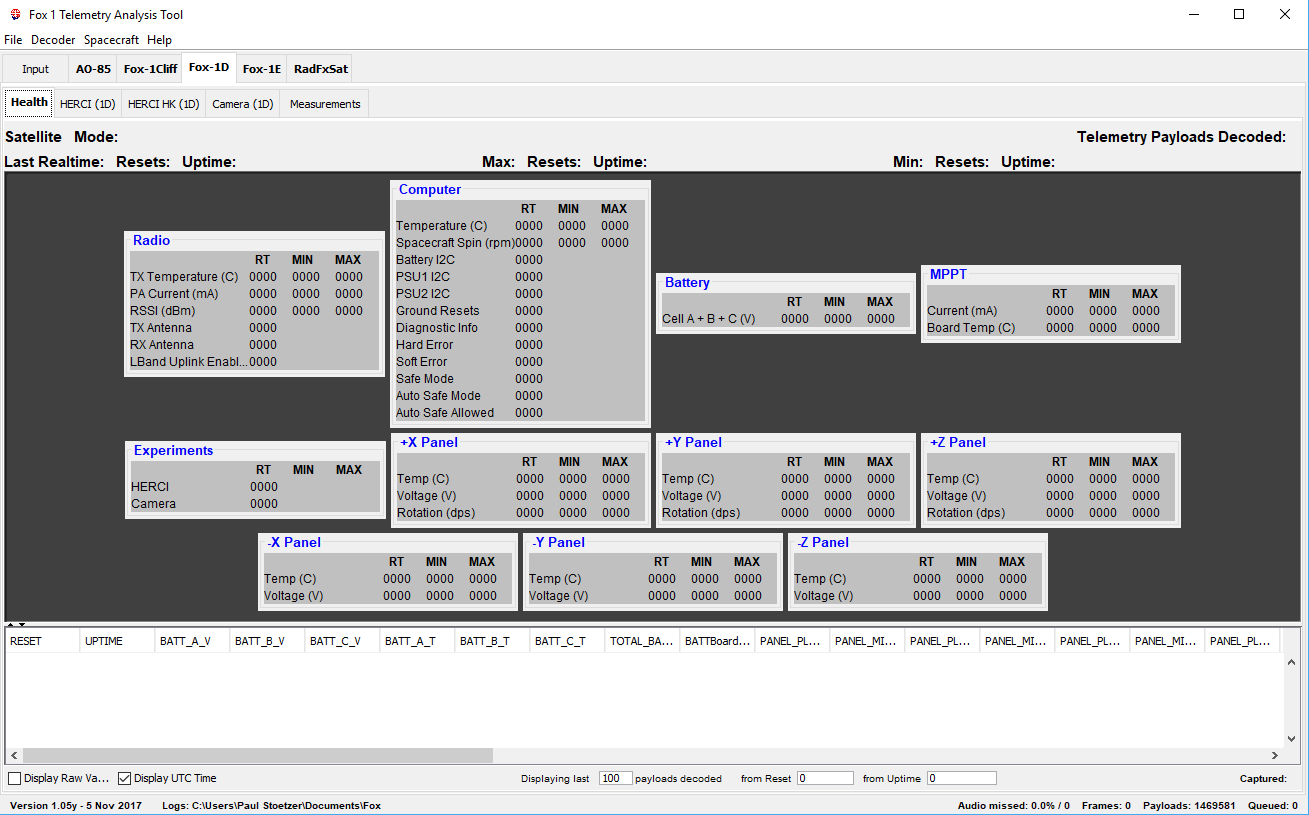
Task: Switch to the RadFxSat tab
Action: (320, 69)
